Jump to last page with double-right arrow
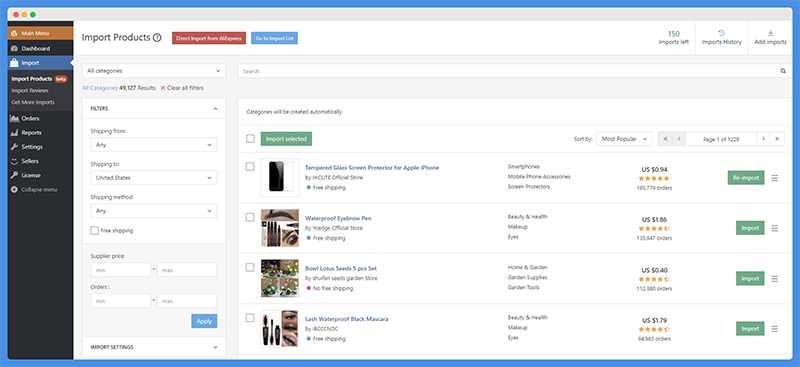 pos(778,138)
